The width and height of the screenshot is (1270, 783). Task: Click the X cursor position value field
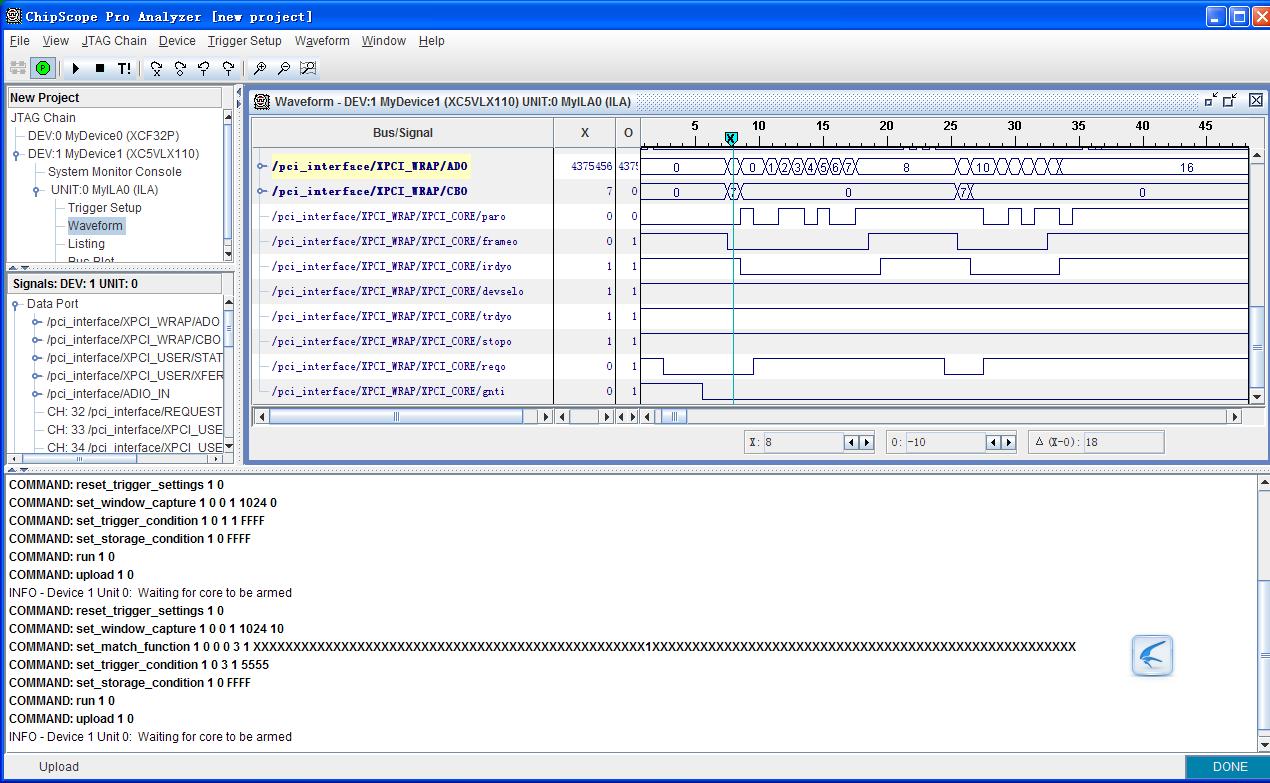tap(803, 442)
